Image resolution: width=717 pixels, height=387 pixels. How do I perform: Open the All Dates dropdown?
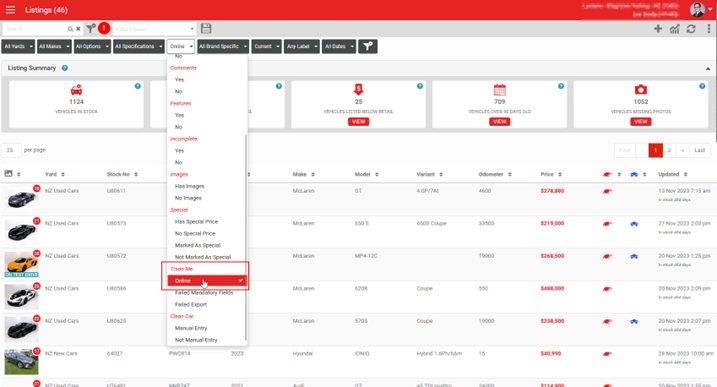pyautogui.click(x=339, y=46)
